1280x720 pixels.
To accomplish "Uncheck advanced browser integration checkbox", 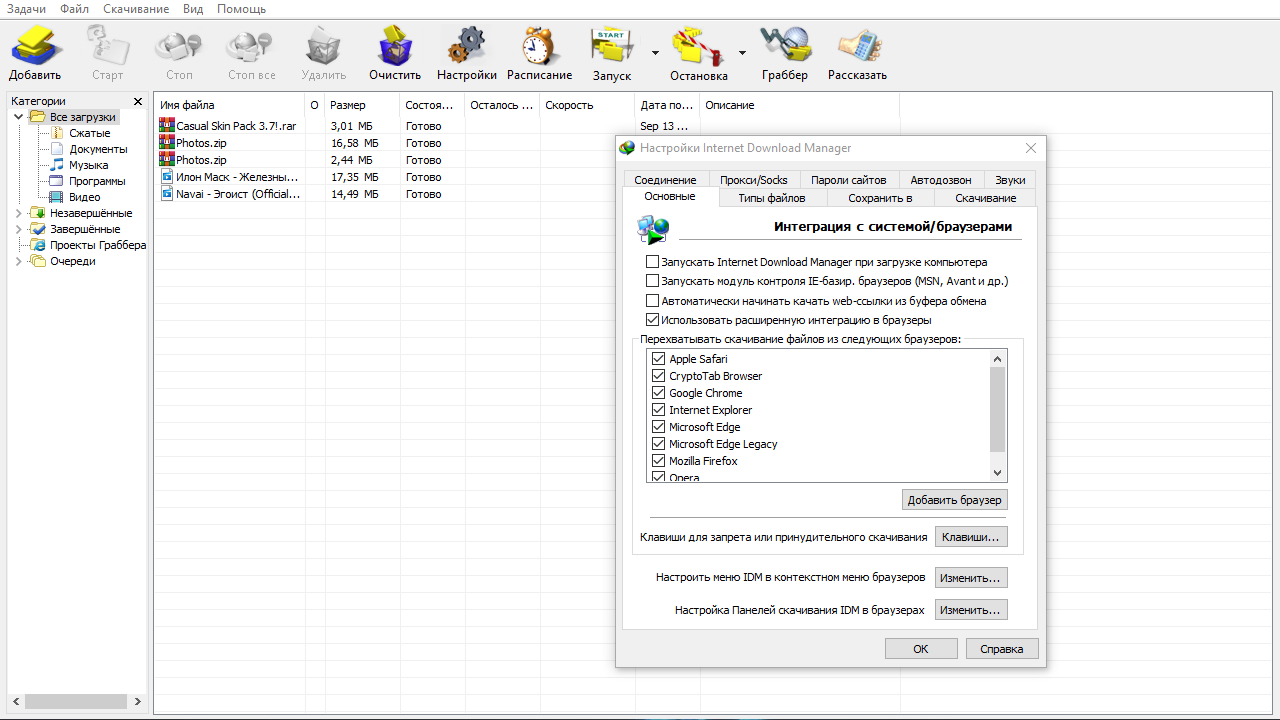I will click(653, 320).
